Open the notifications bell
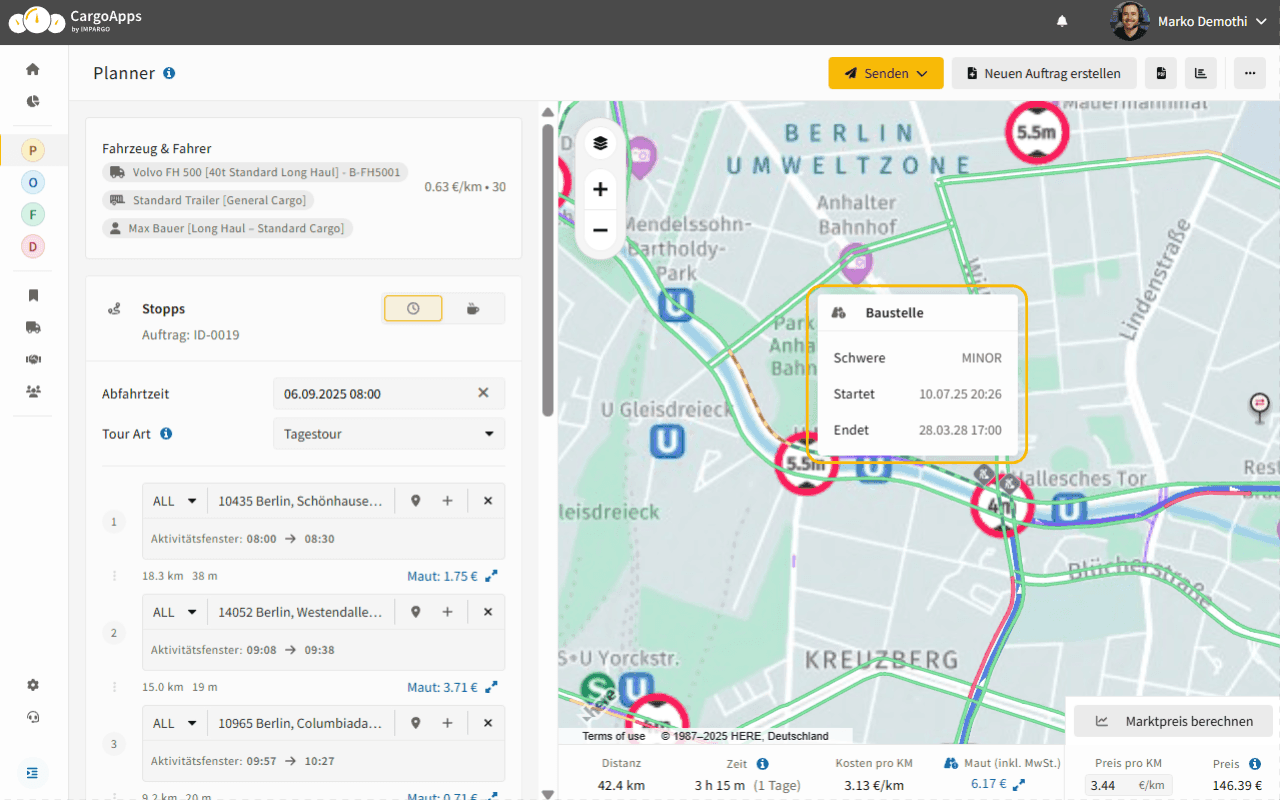 1062,21
